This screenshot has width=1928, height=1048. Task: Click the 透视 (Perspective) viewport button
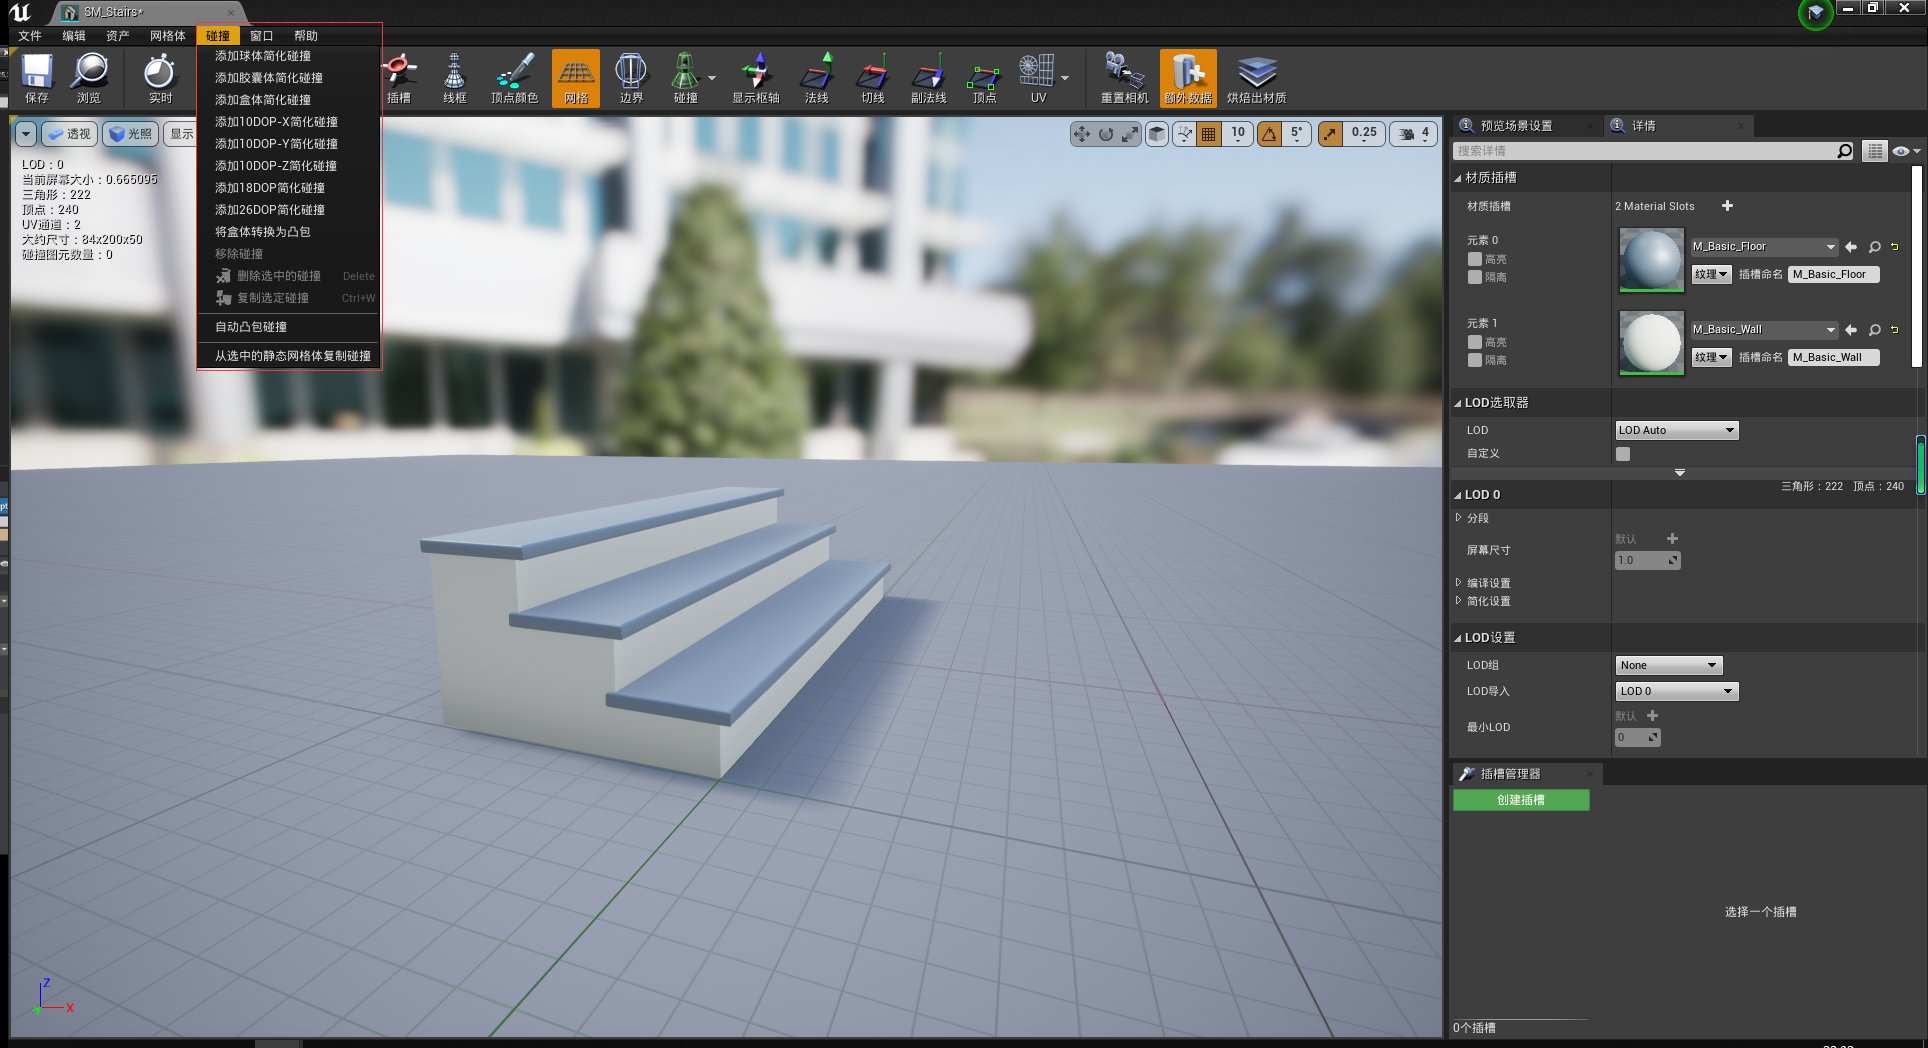tap(69, 134)
